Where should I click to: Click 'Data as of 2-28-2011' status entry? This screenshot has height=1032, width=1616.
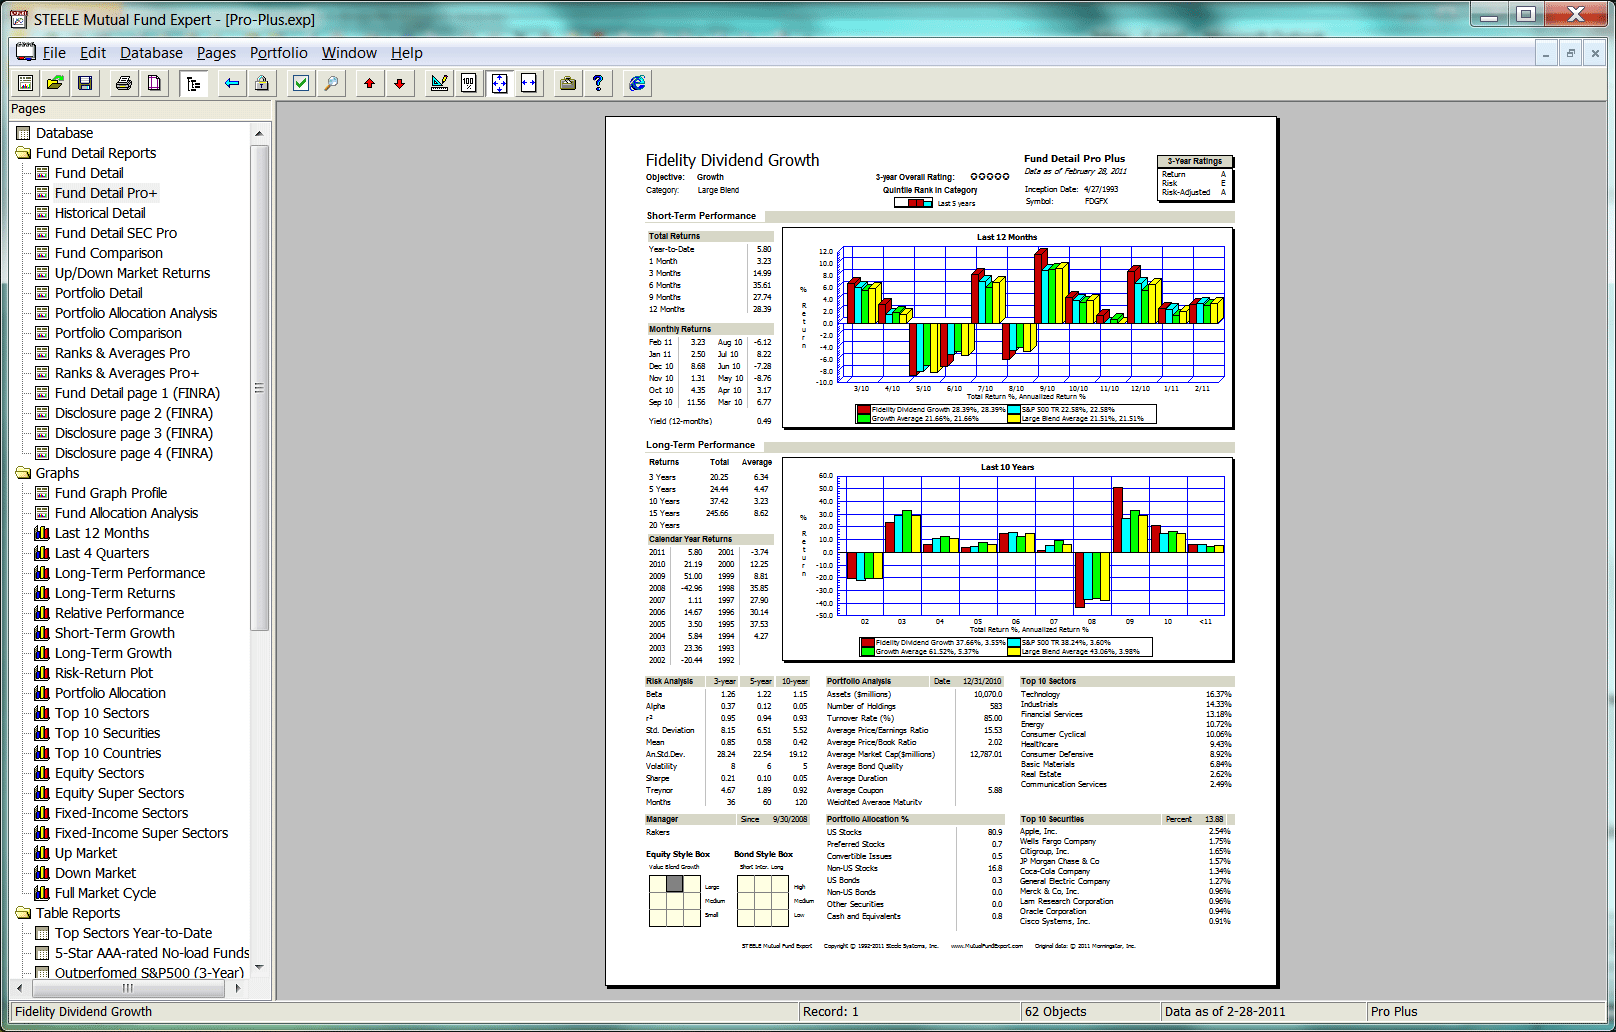(x=1225, y=1012)
